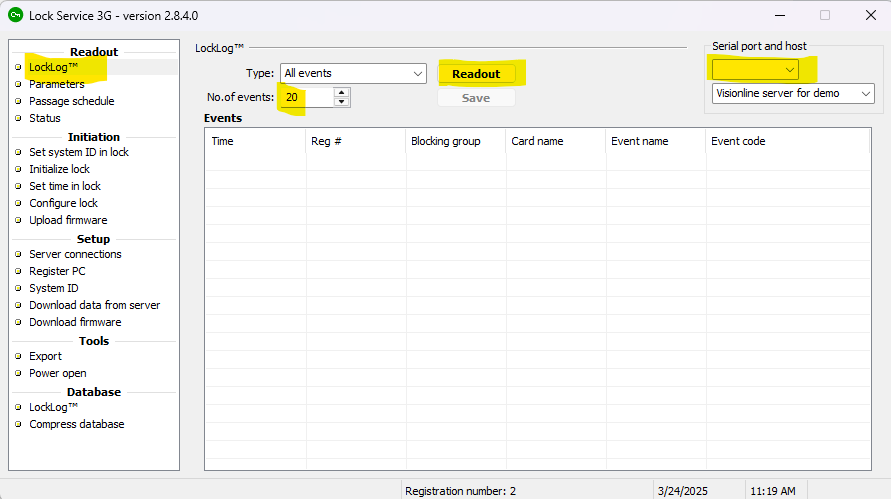891x499 pixels.
Task: Select Initialize lock
Action: point(60,169)
